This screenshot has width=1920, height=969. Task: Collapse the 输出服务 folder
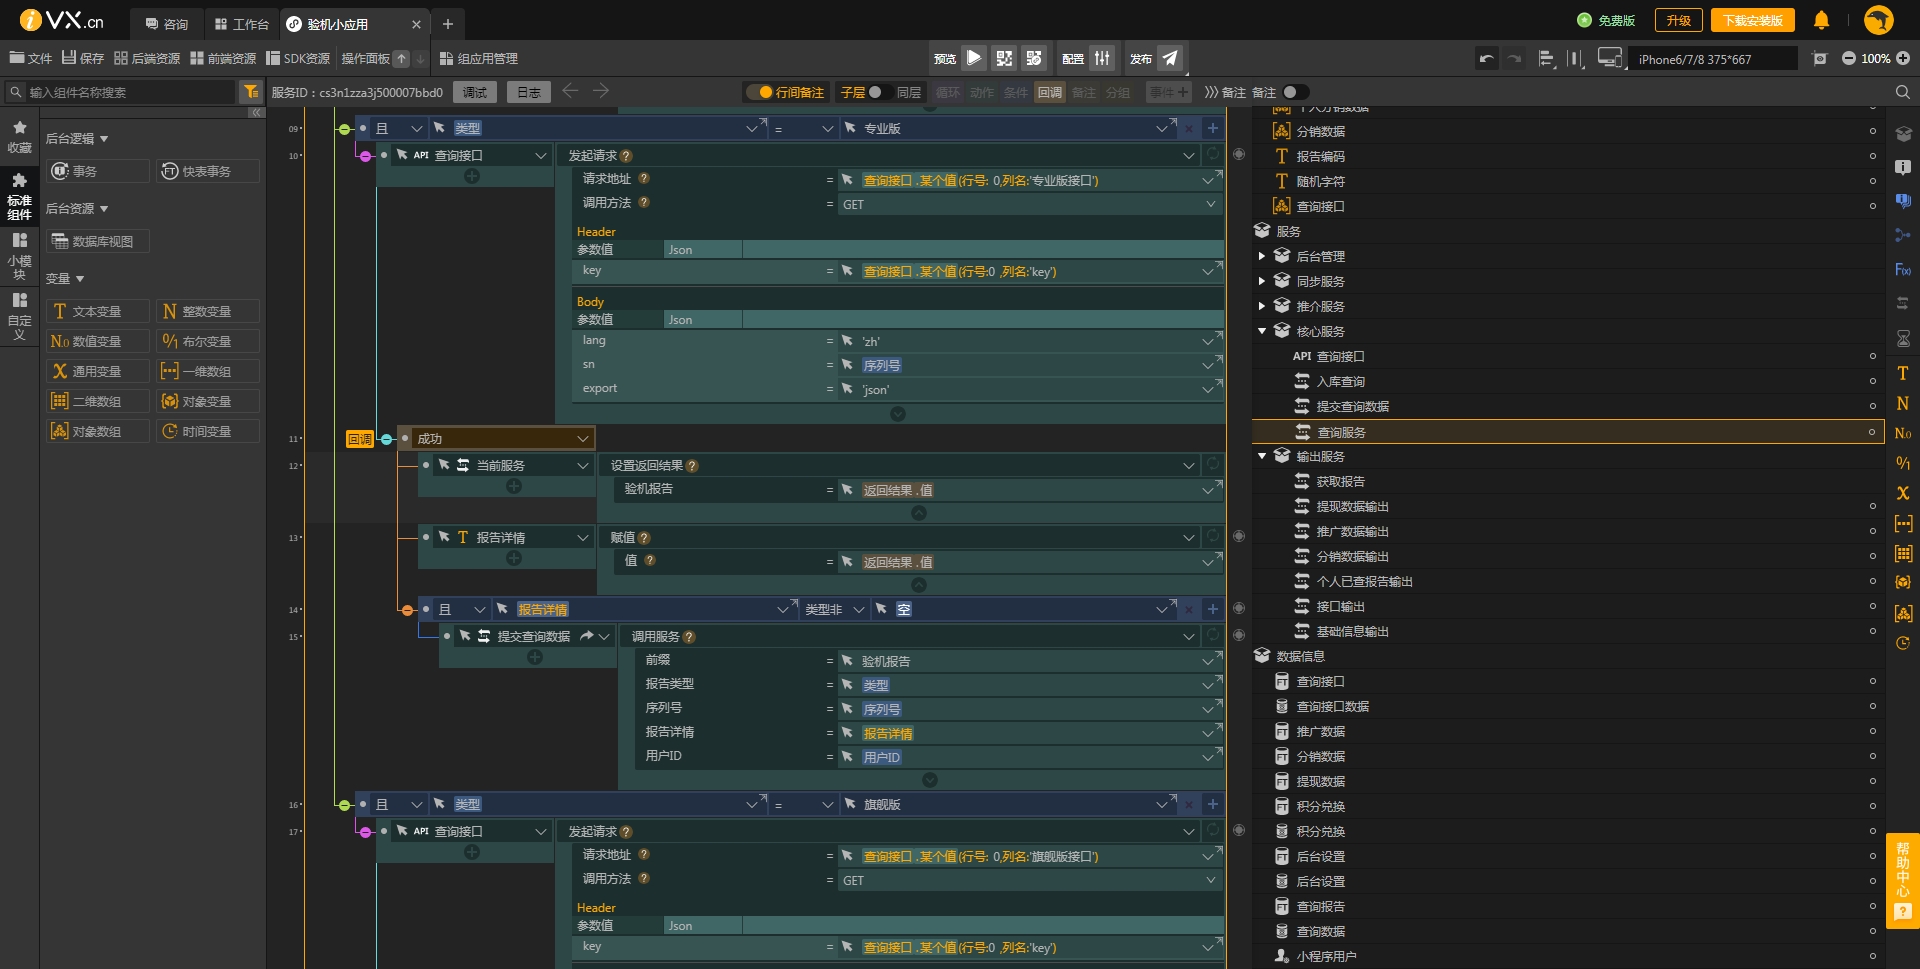click(1262, 456)
